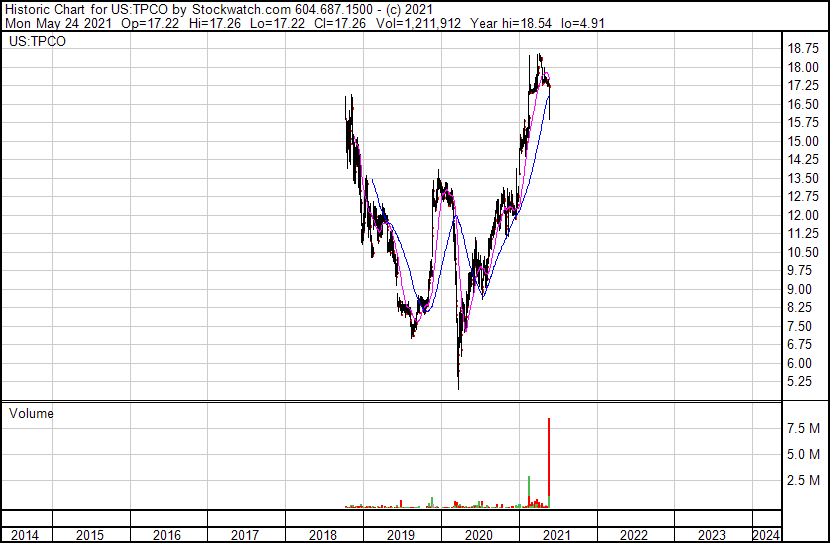This screenshot has width=830, height=543.
Task: Select the 2015 year marker
Action: point(90,535)
